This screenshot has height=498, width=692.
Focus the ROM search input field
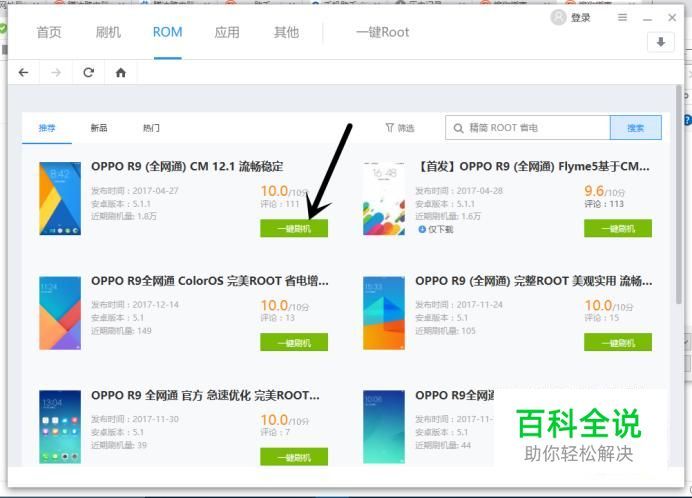[528, 128]
